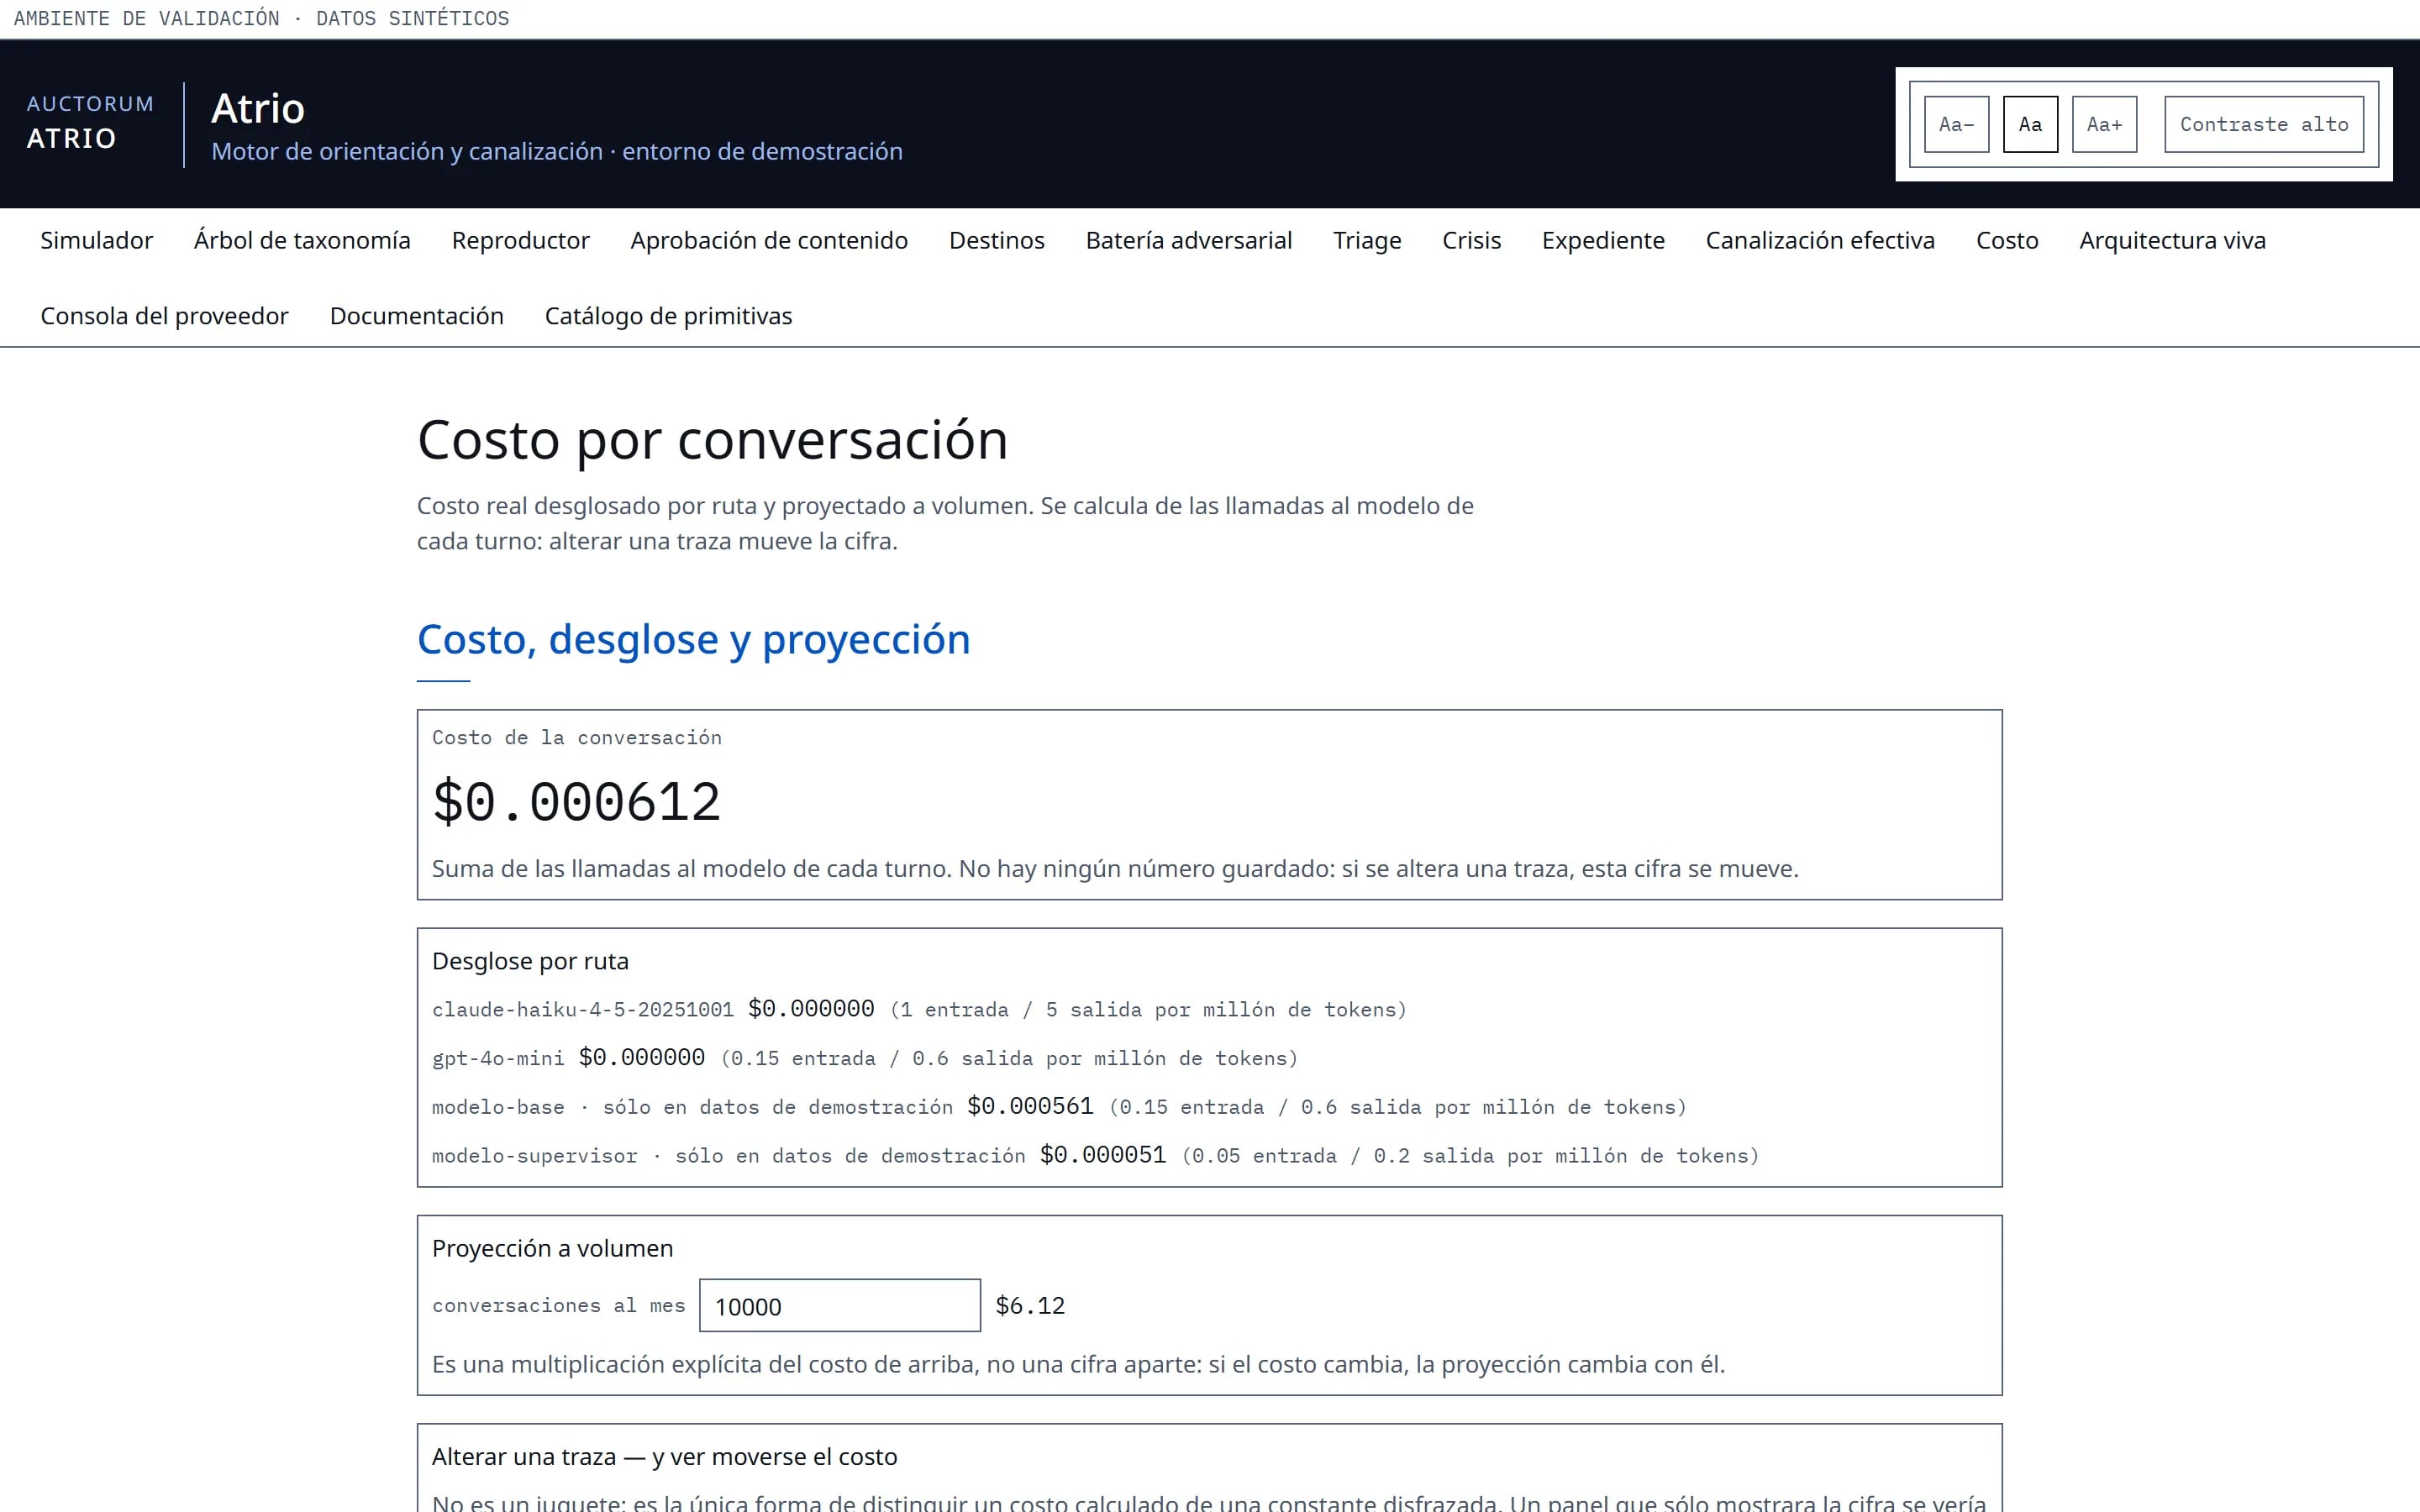Screen dimensions: 2420x1512
Task: Toggle Contraste alto mode
Action: 2264,124
